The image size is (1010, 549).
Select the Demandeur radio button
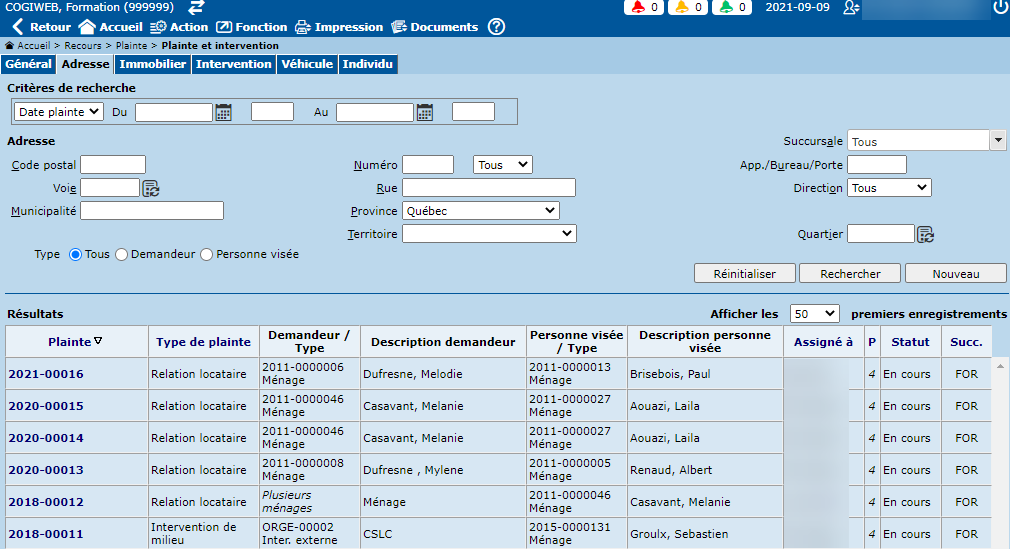[122, 255]
